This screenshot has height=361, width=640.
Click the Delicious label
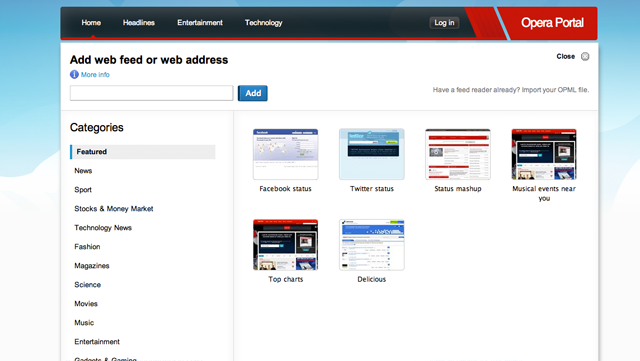[x=371, y=279]
